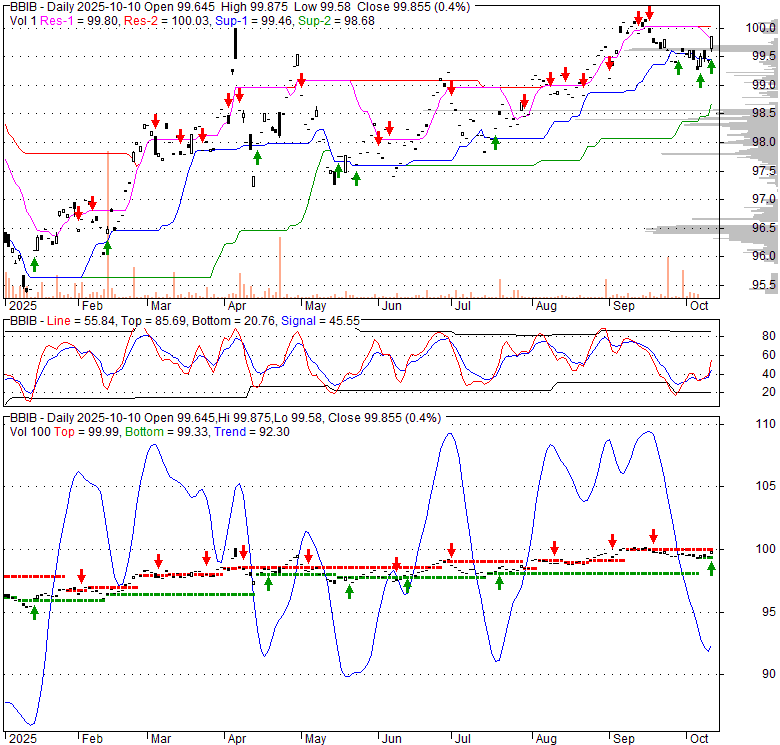This screenshot has width=780, height=745.
Task: Select the green up arrow in July on price chart
Action: point(495,144)
